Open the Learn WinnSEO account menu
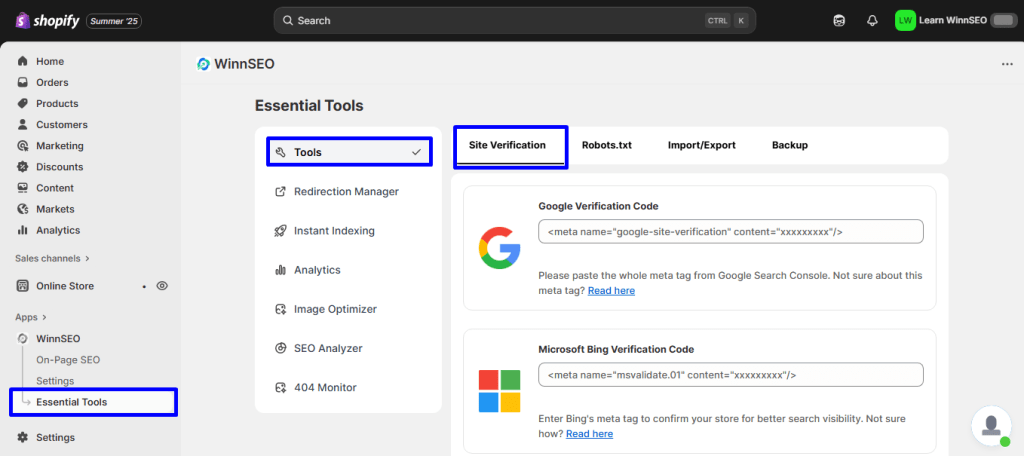Image resolution: width=1024 pixels, height=456 pixels. (956, 20)
